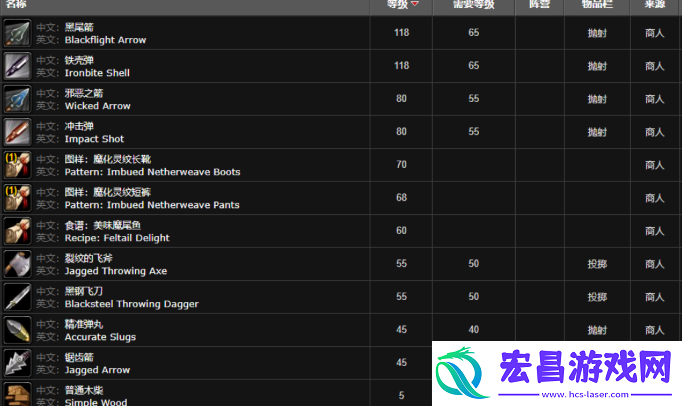Open the Jagged Throwing Axe link
The width and height of the screenshot is (682, 406).
click(x=116, y=271)
